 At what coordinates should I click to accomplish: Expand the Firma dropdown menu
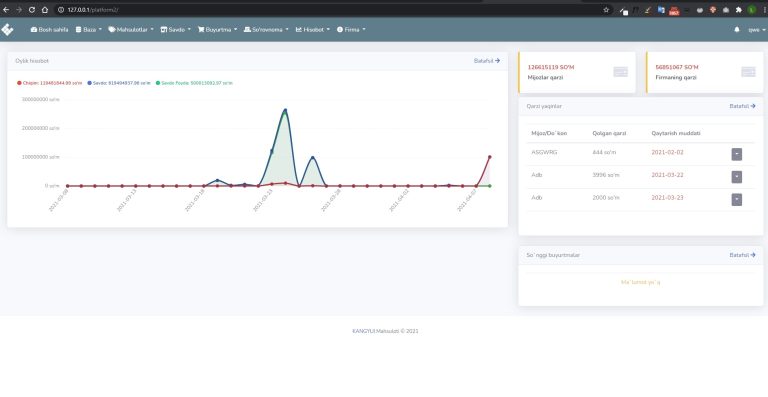(x=351, y=30)
